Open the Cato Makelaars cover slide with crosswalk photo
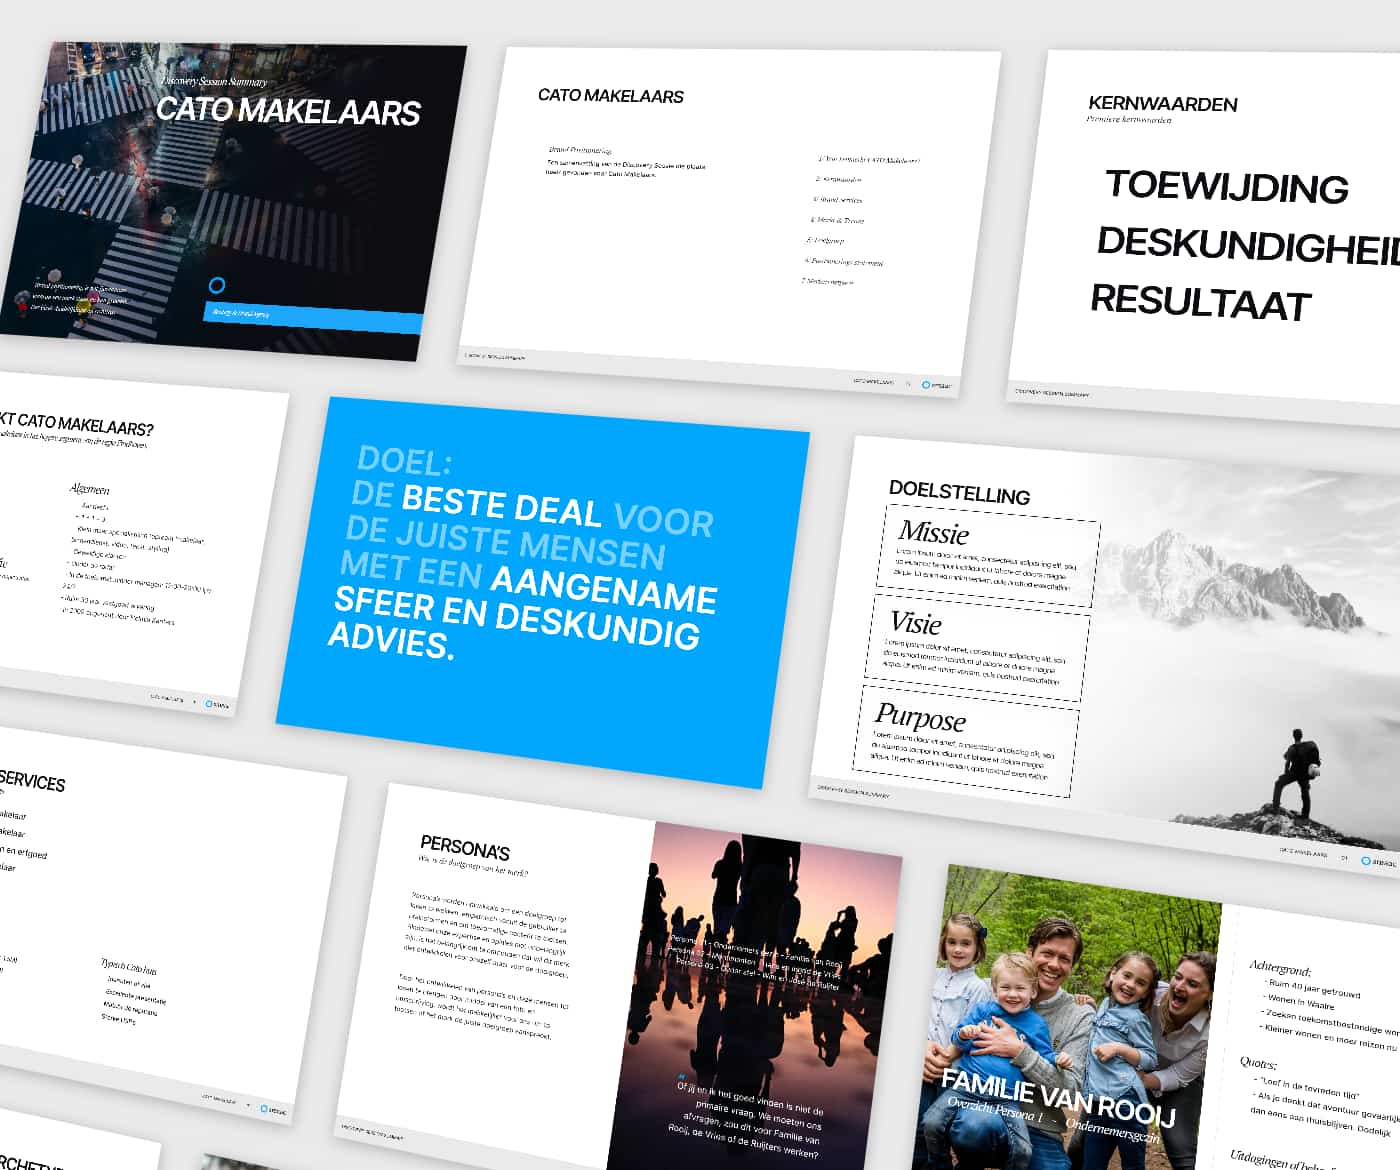Screen dimensions: 1400x1170 235,200
